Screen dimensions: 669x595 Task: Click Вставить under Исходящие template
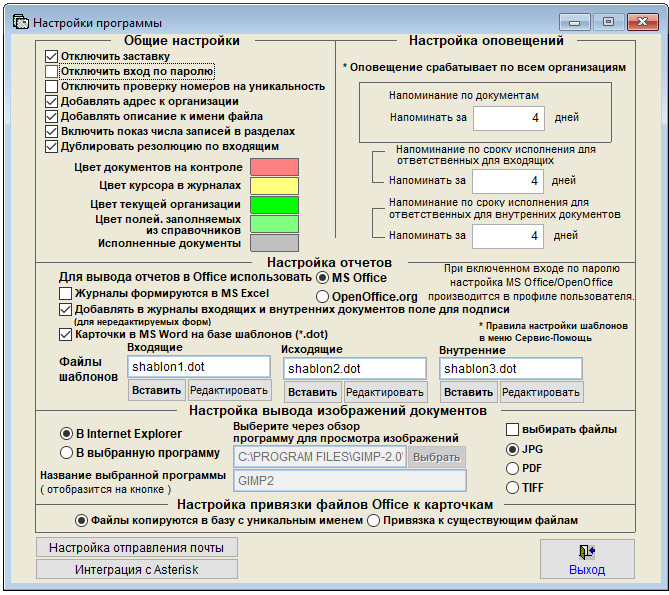point(312,392)
